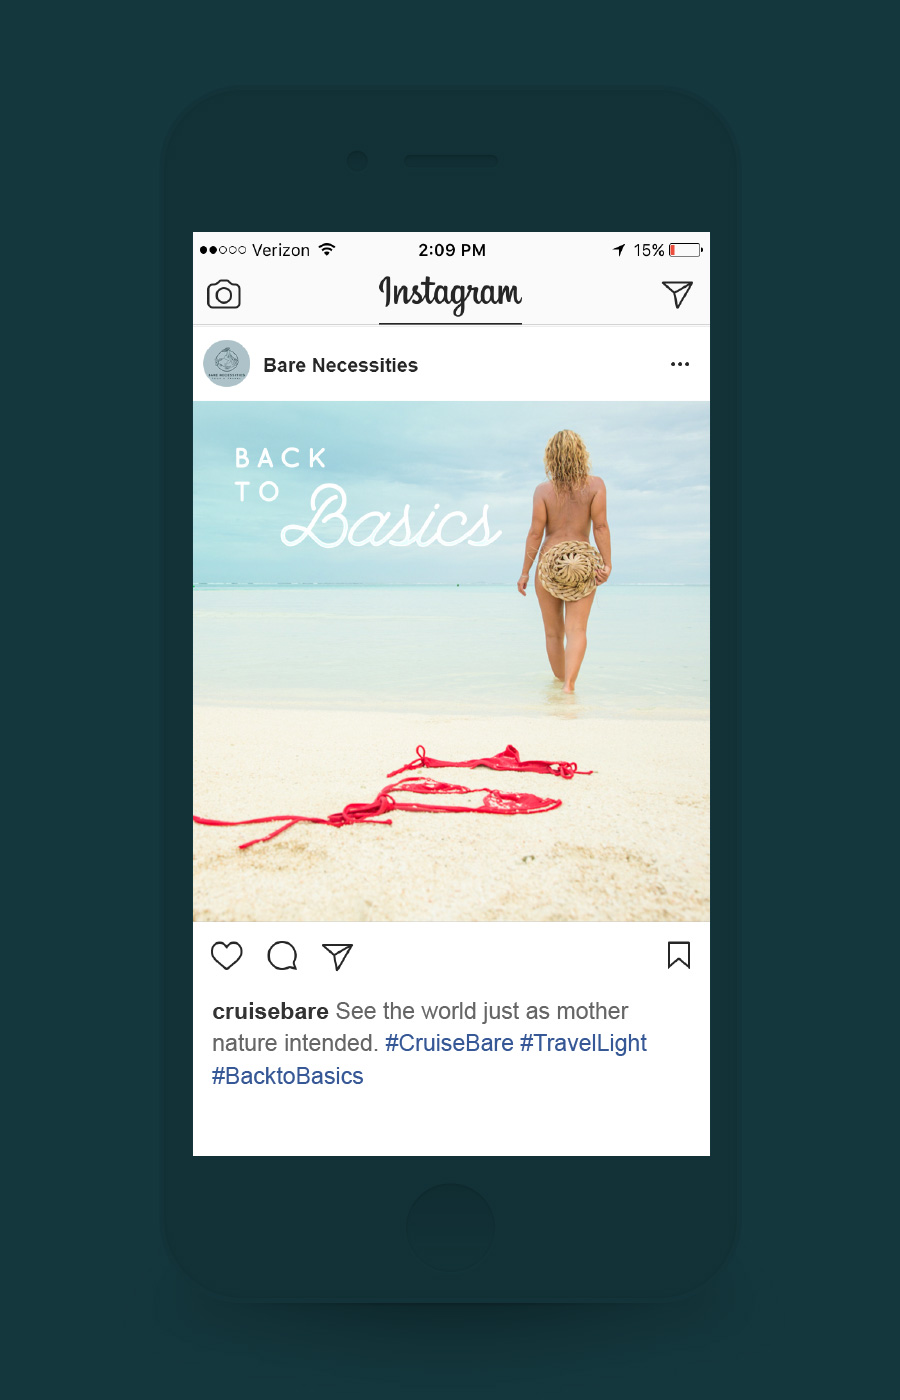Open the Bare Necessities profile picture
Image resolution: width=900 pixels, height=1400 pixels.
tap(227, 364)
